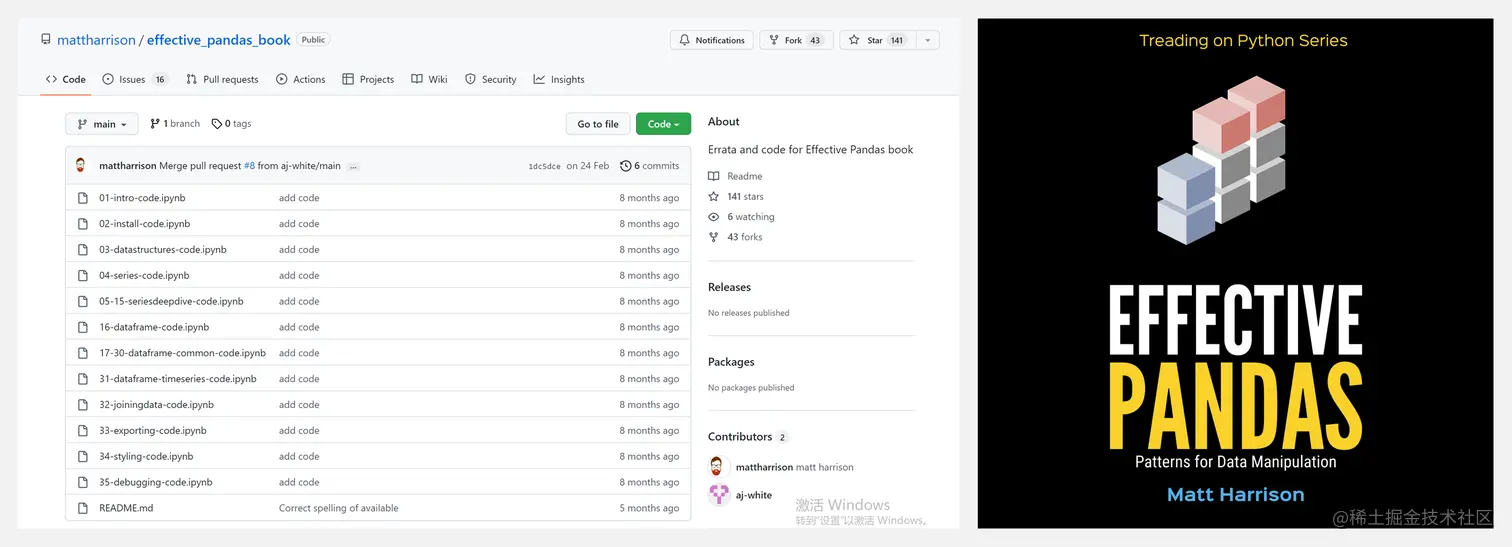The height and width of the screenshot is (547, 1512).
Task: Open file 31-dataframe-timeseries-code.ipynb
Action: (178, 379)
